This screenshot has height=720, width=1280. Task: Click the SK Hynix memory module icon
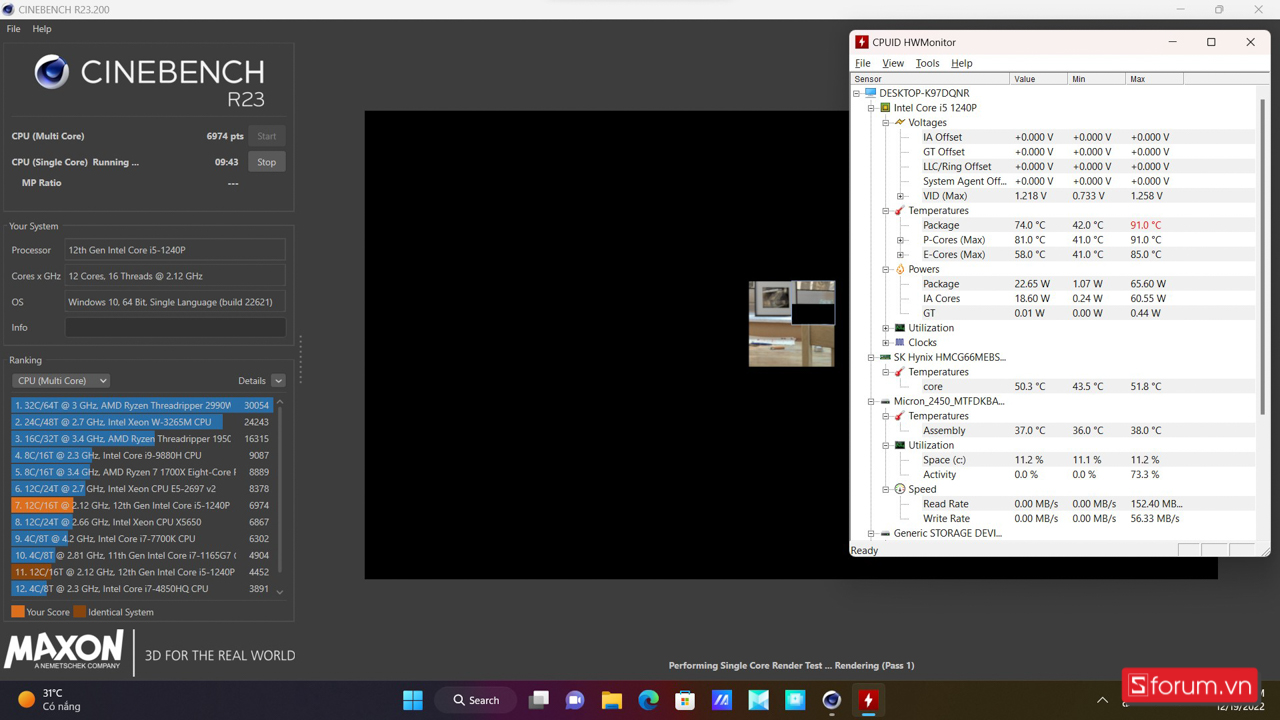(x=885, y=357)
